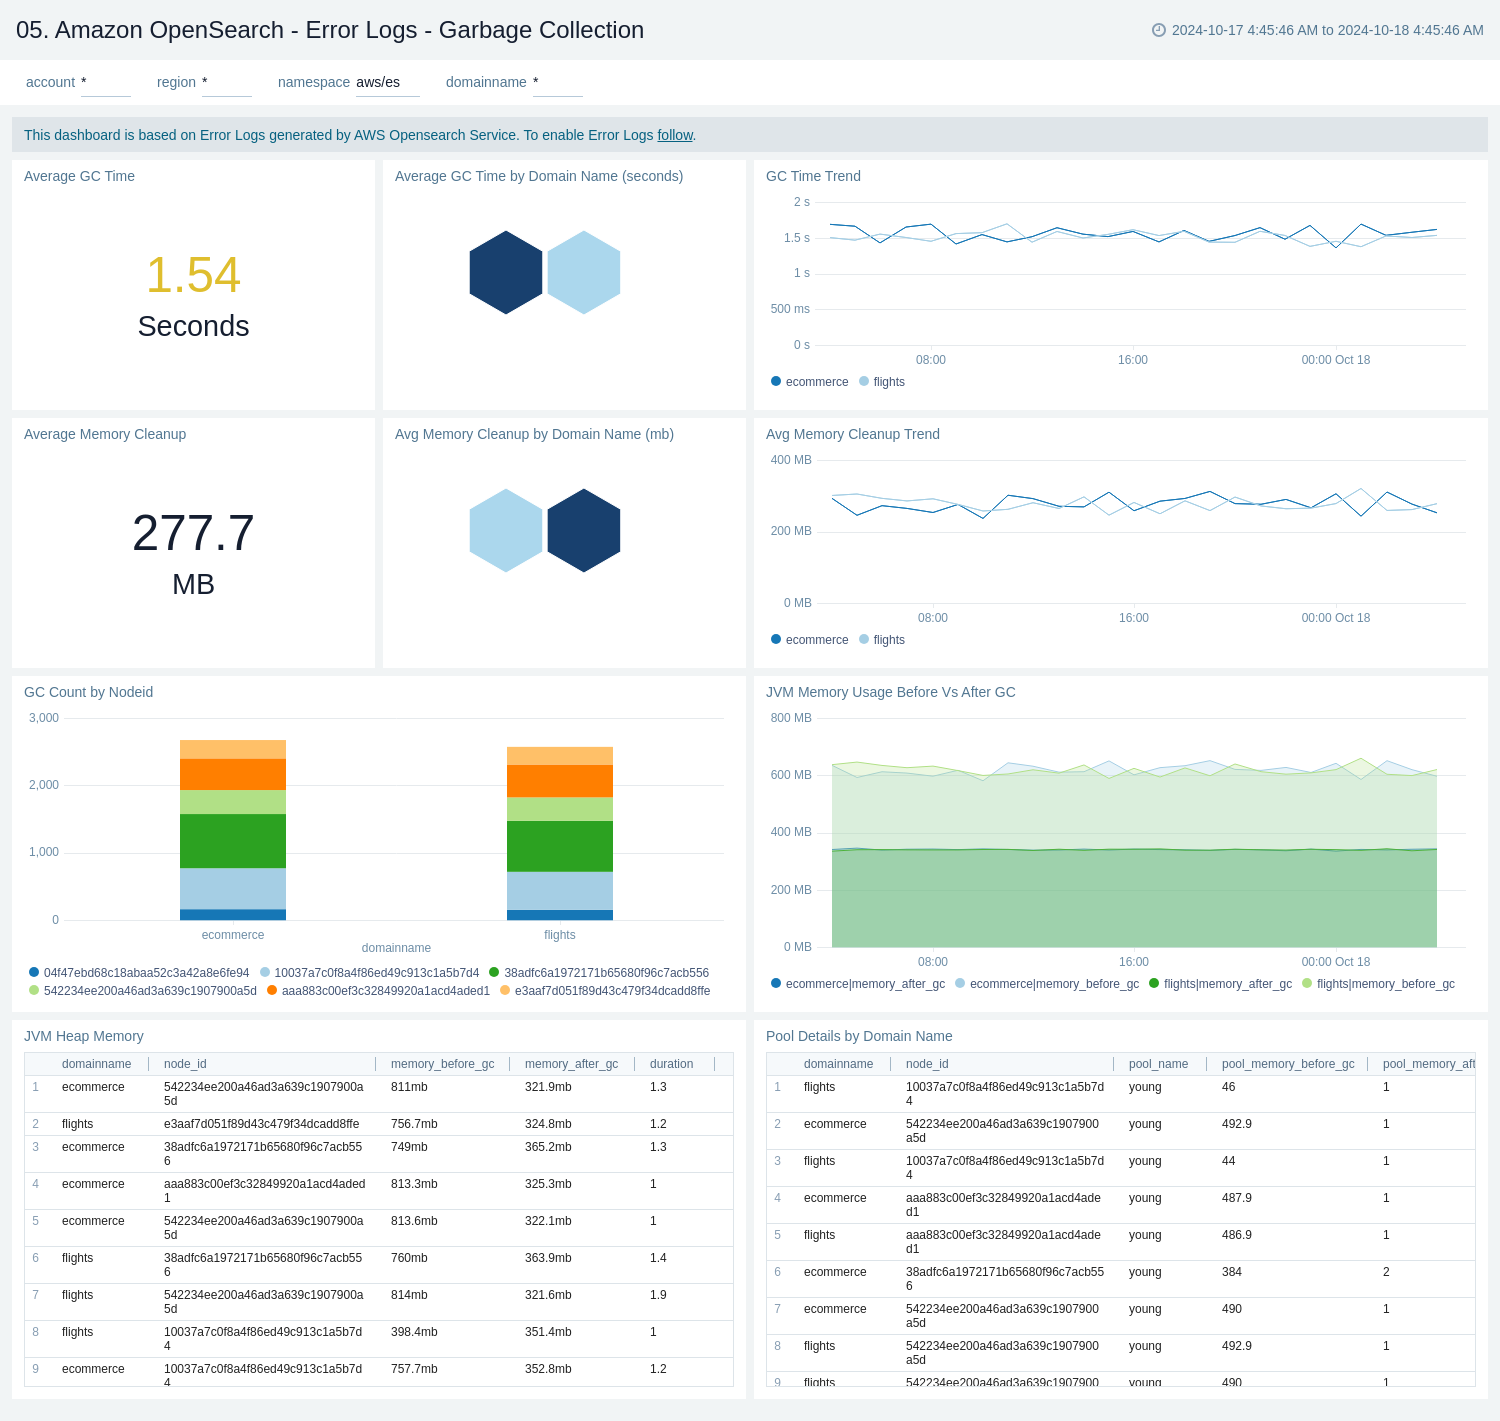Select the 756.7mb cell in JVM Heap Memory
This screenshot has height=1421, width=1500.
[x=414, y=1124]
